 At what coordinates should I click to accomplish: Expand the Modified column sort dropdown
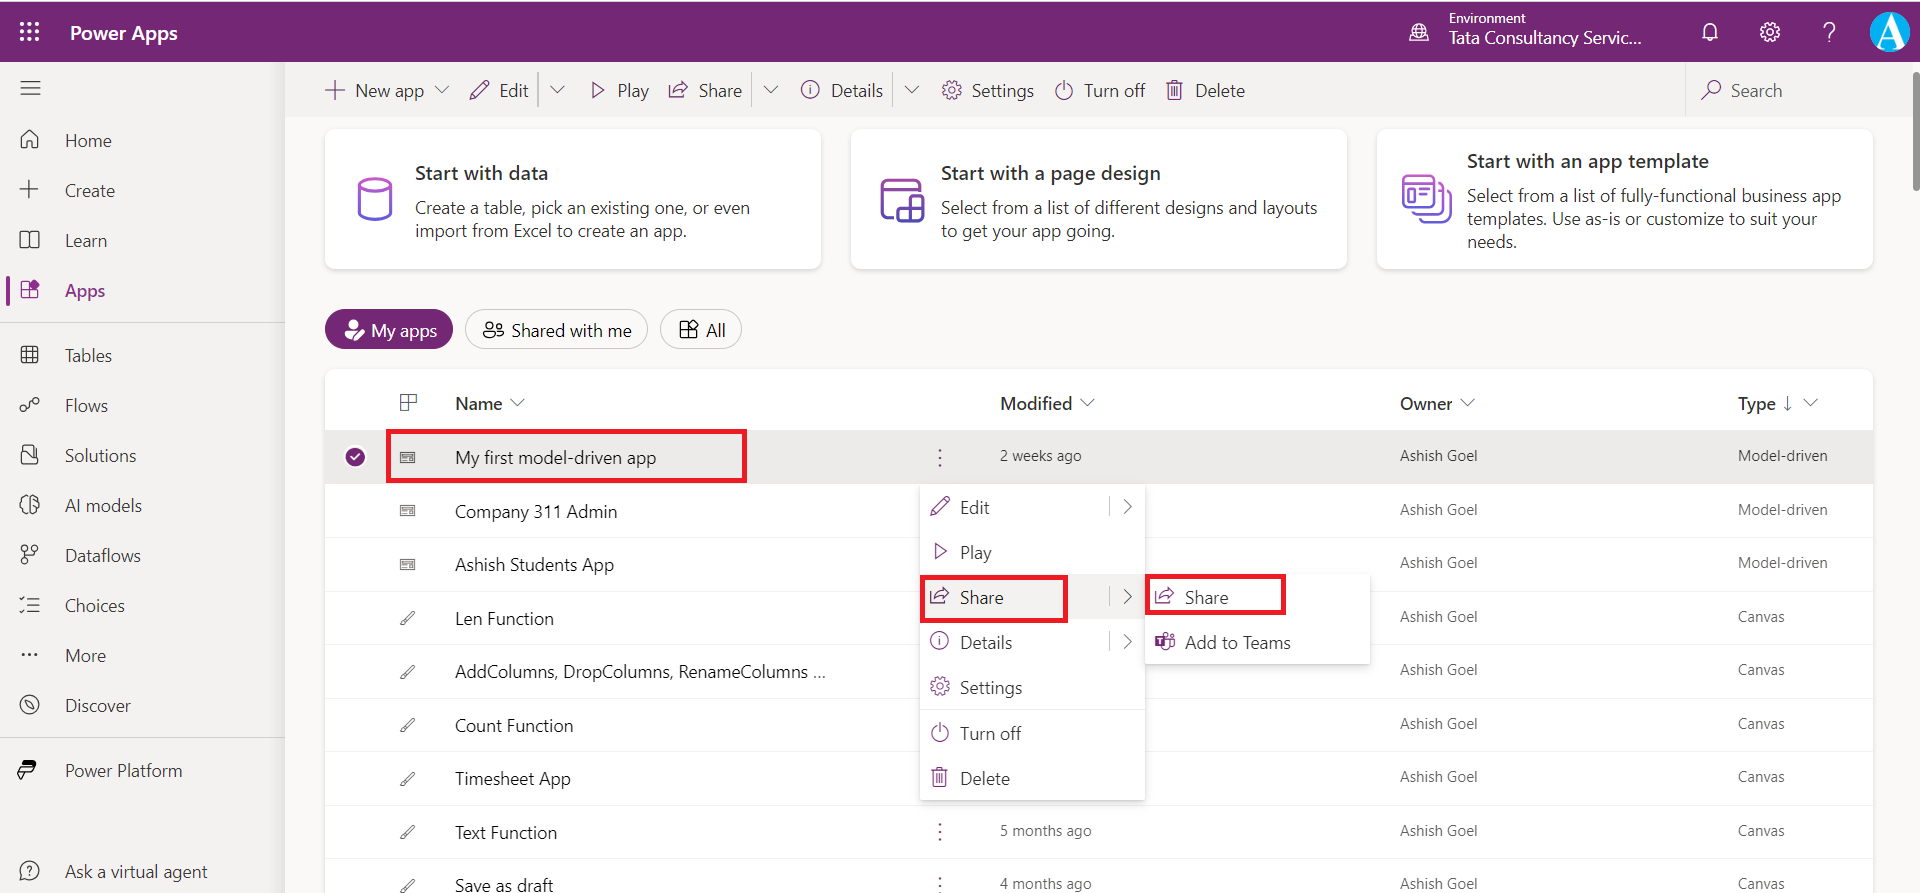[1088, 403]
